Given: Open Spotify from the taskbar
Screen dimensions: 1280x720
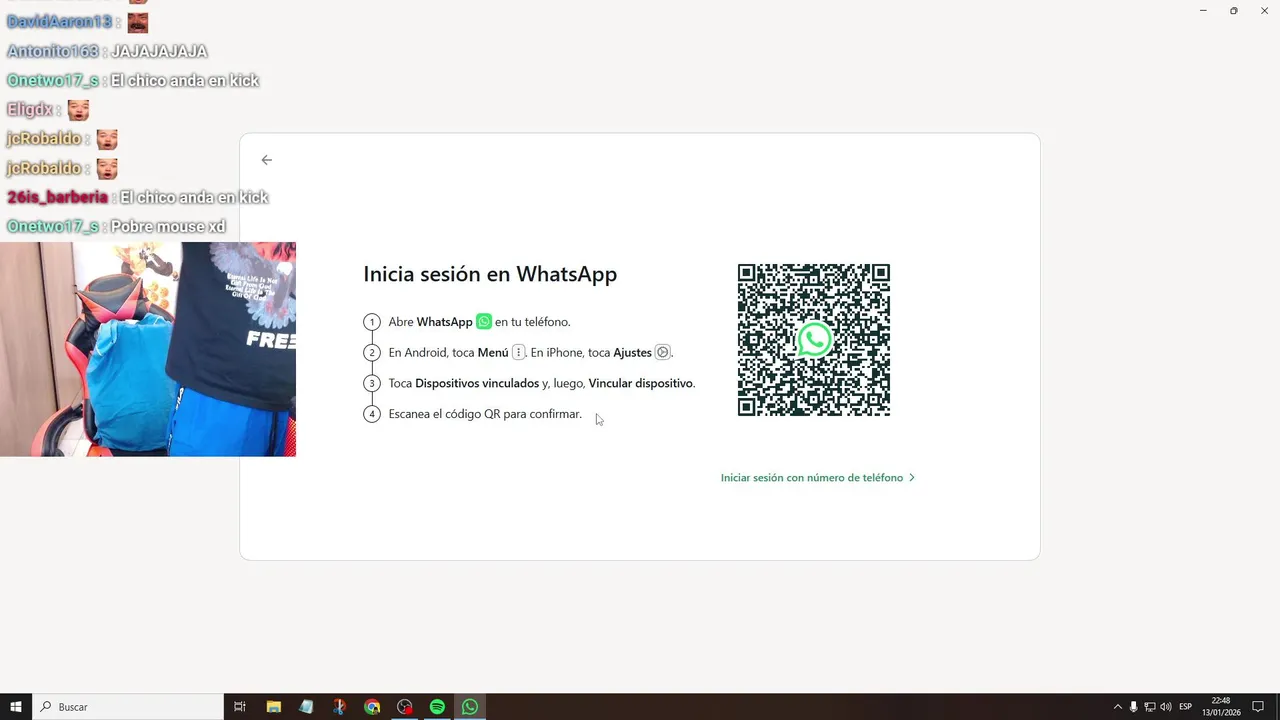Looking at the screenshot, I should pos(437,707).
